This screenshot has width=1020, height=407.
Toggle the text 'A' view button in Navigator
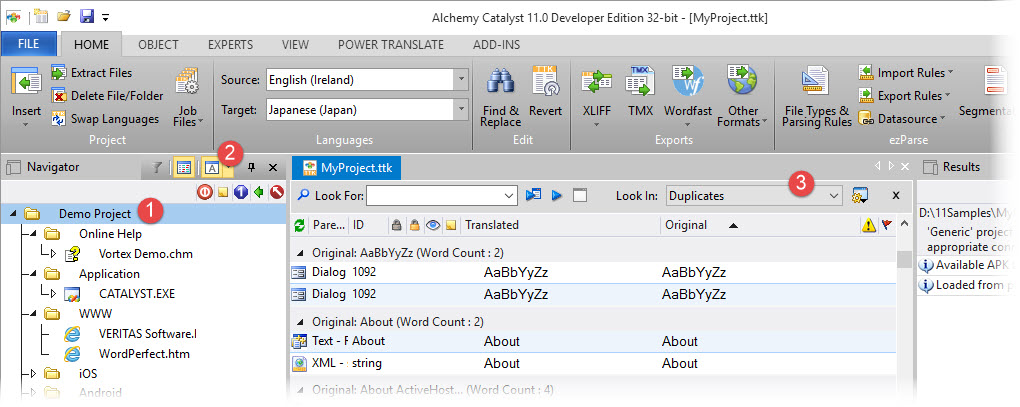point(212,168)
